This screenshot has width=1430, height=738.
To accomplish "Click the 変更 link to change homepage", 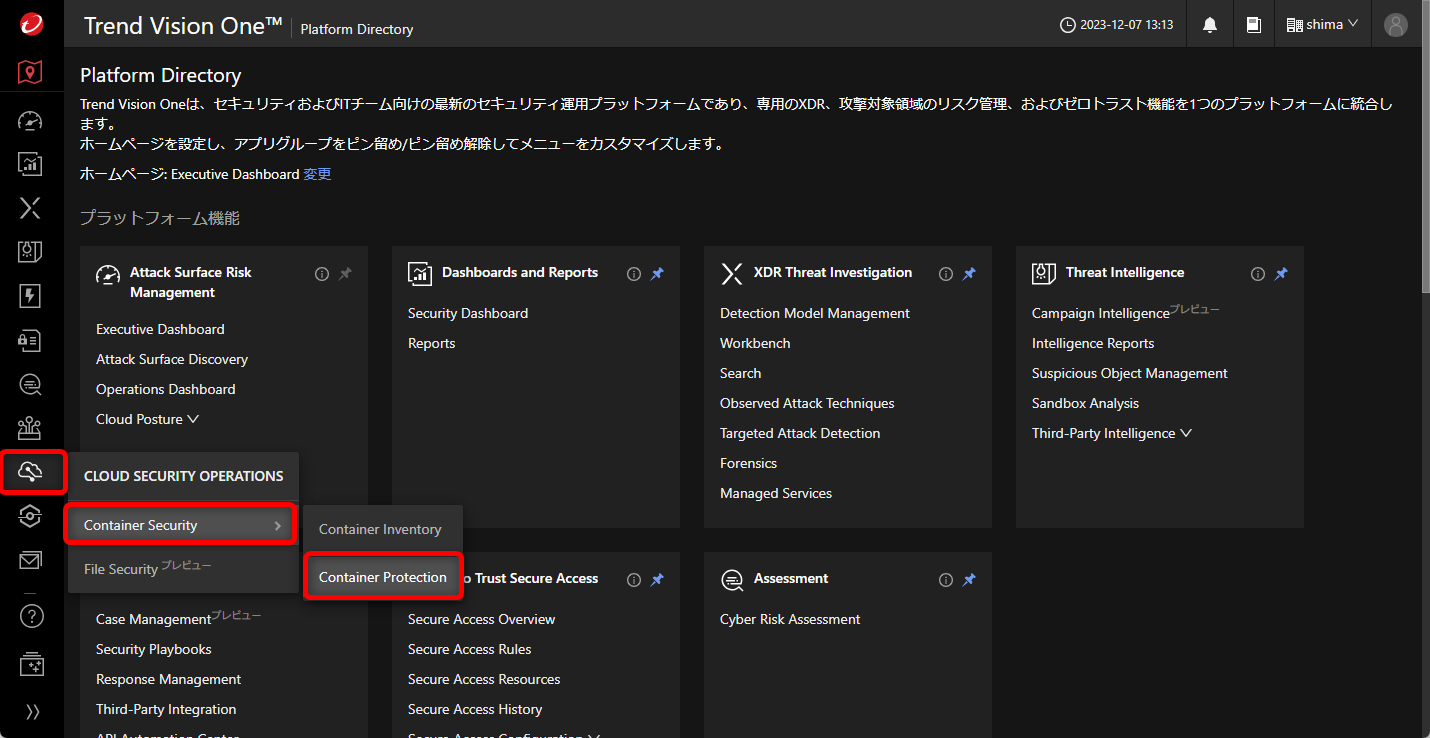I will tap(316, 173).
